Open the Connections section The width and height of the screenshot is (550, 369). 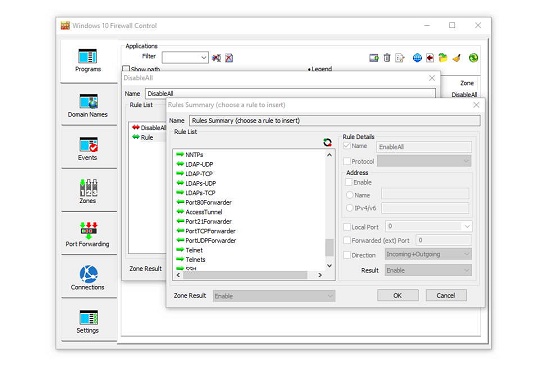coord(88,278)
